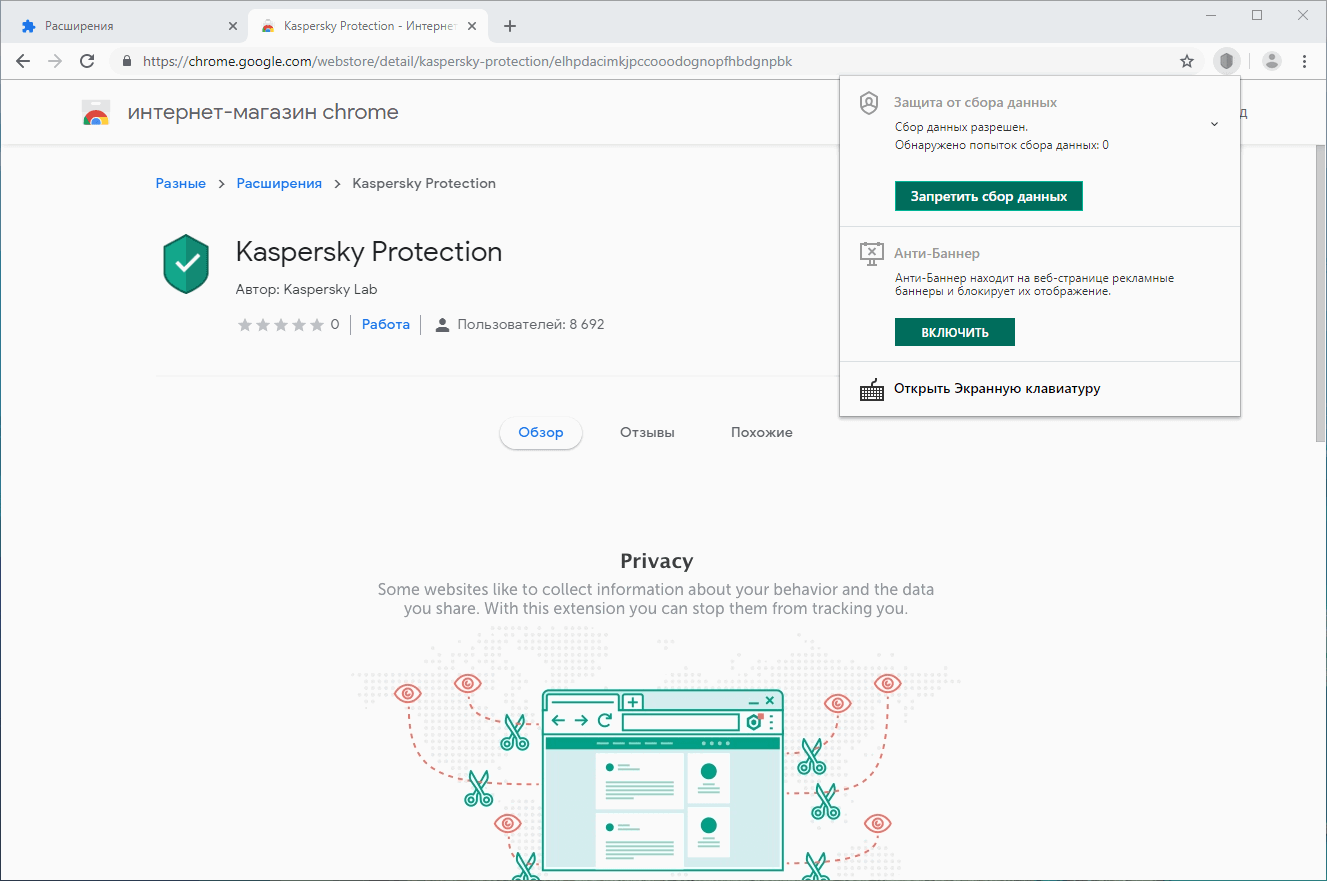Click the on-screen keyboard icon
1327x881 pixels.
pyautogui.click(x=871, y=389)
